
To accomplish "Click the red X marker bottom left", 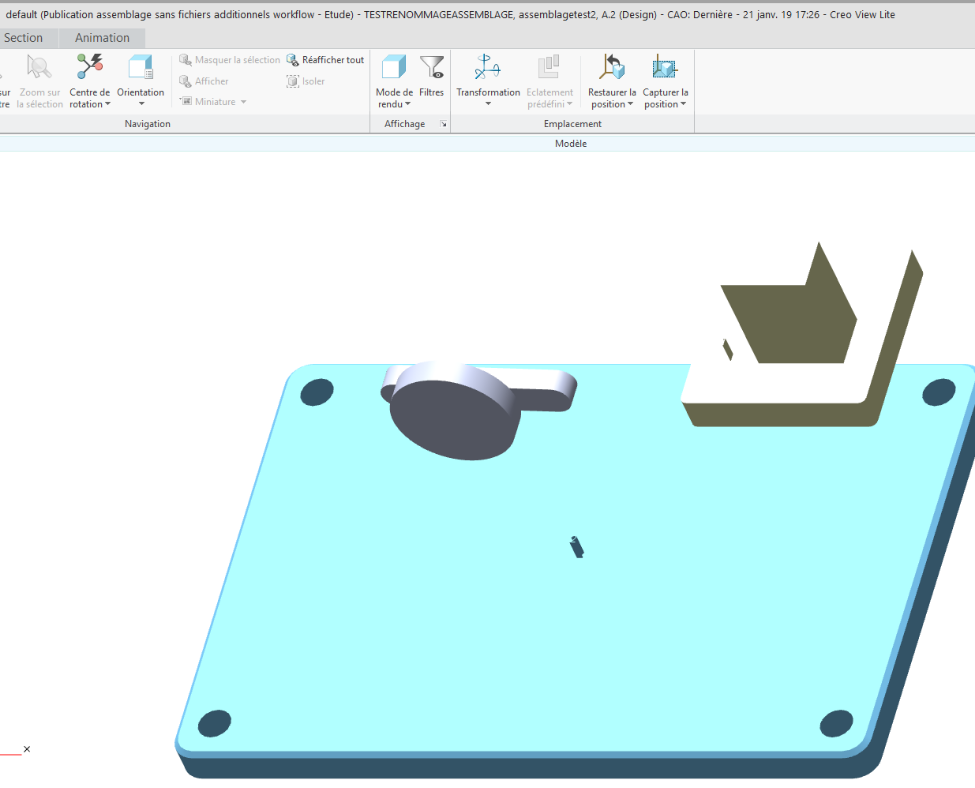I will click(26, 748).
